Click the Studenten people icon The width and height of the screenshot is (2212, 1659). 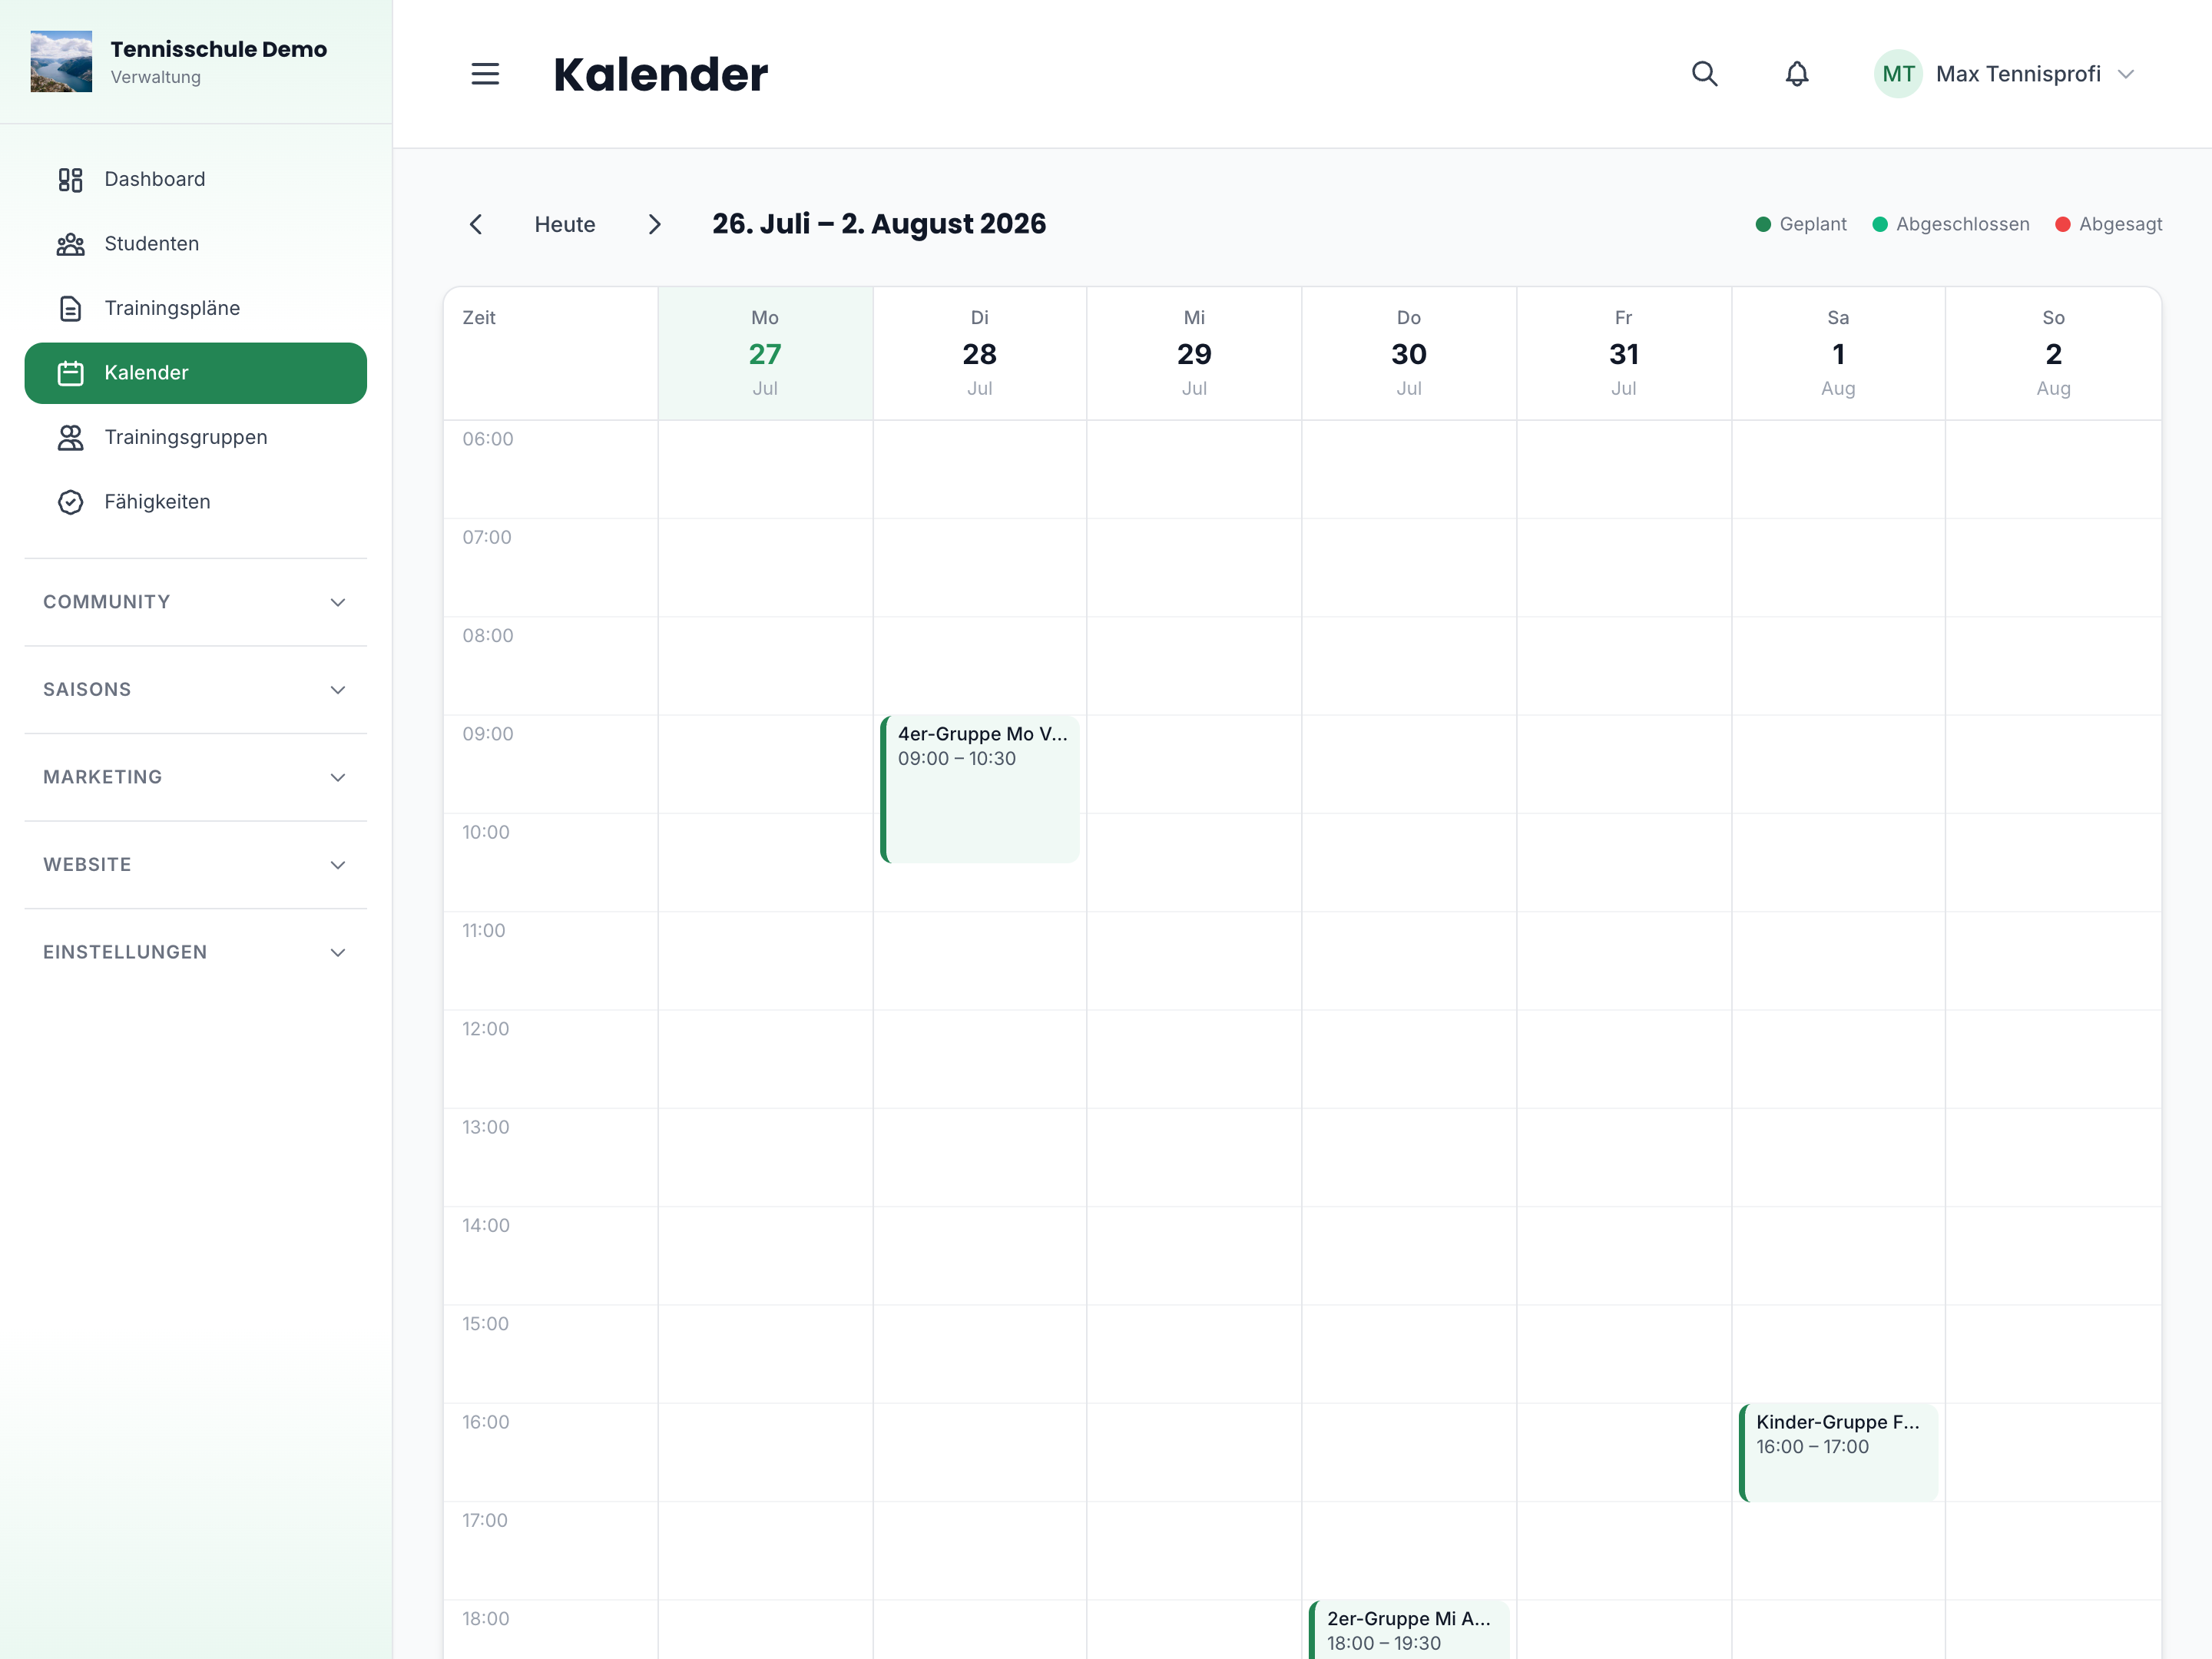70,244
